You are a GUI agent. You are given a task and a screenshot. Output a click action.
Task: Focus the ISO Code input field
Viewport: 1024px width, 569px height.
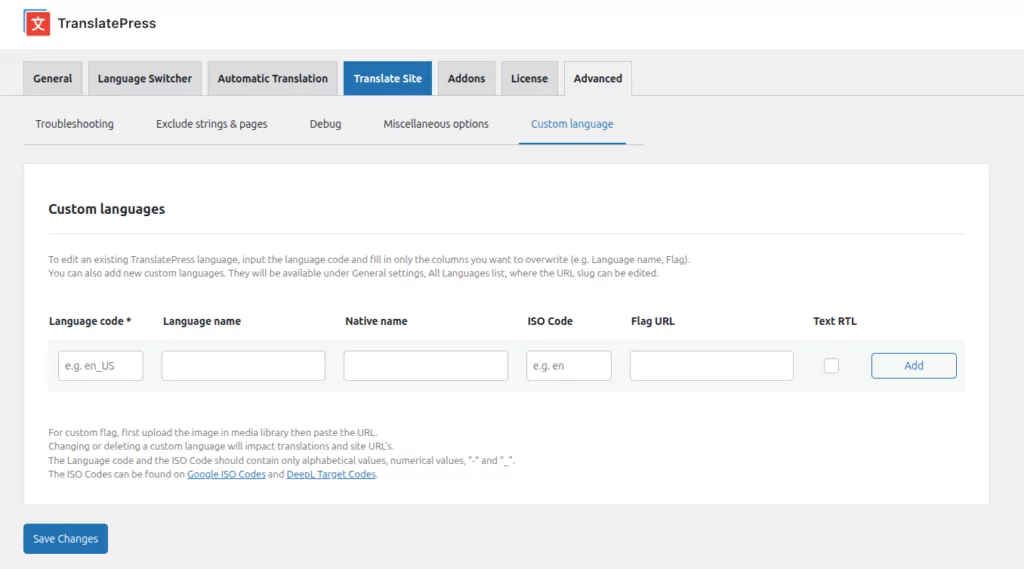coord(569,366)
